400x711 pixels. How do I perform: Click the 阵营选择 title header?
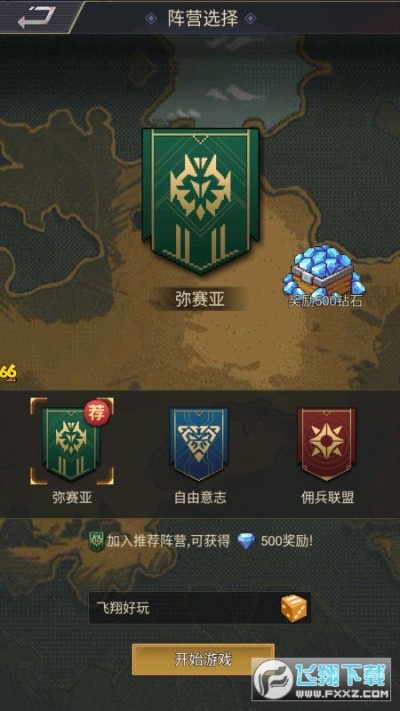click(201, 18)
